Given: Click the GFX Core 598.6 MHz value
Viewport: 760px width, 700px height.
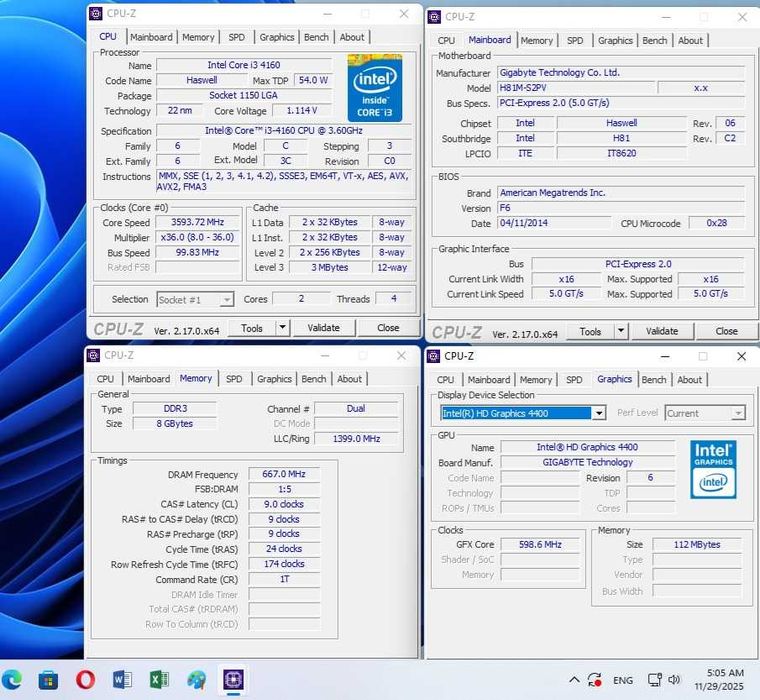Looking at the screenshot, I should click(540, 544).
